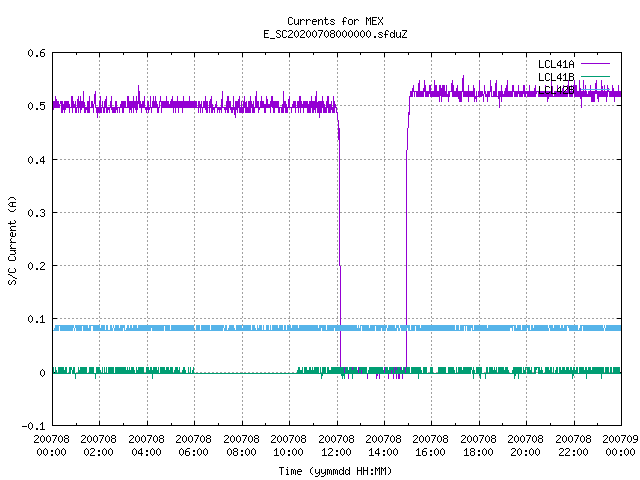
Task: Click the y-axis tick value 0.3
Action: [x=36, y=213]
